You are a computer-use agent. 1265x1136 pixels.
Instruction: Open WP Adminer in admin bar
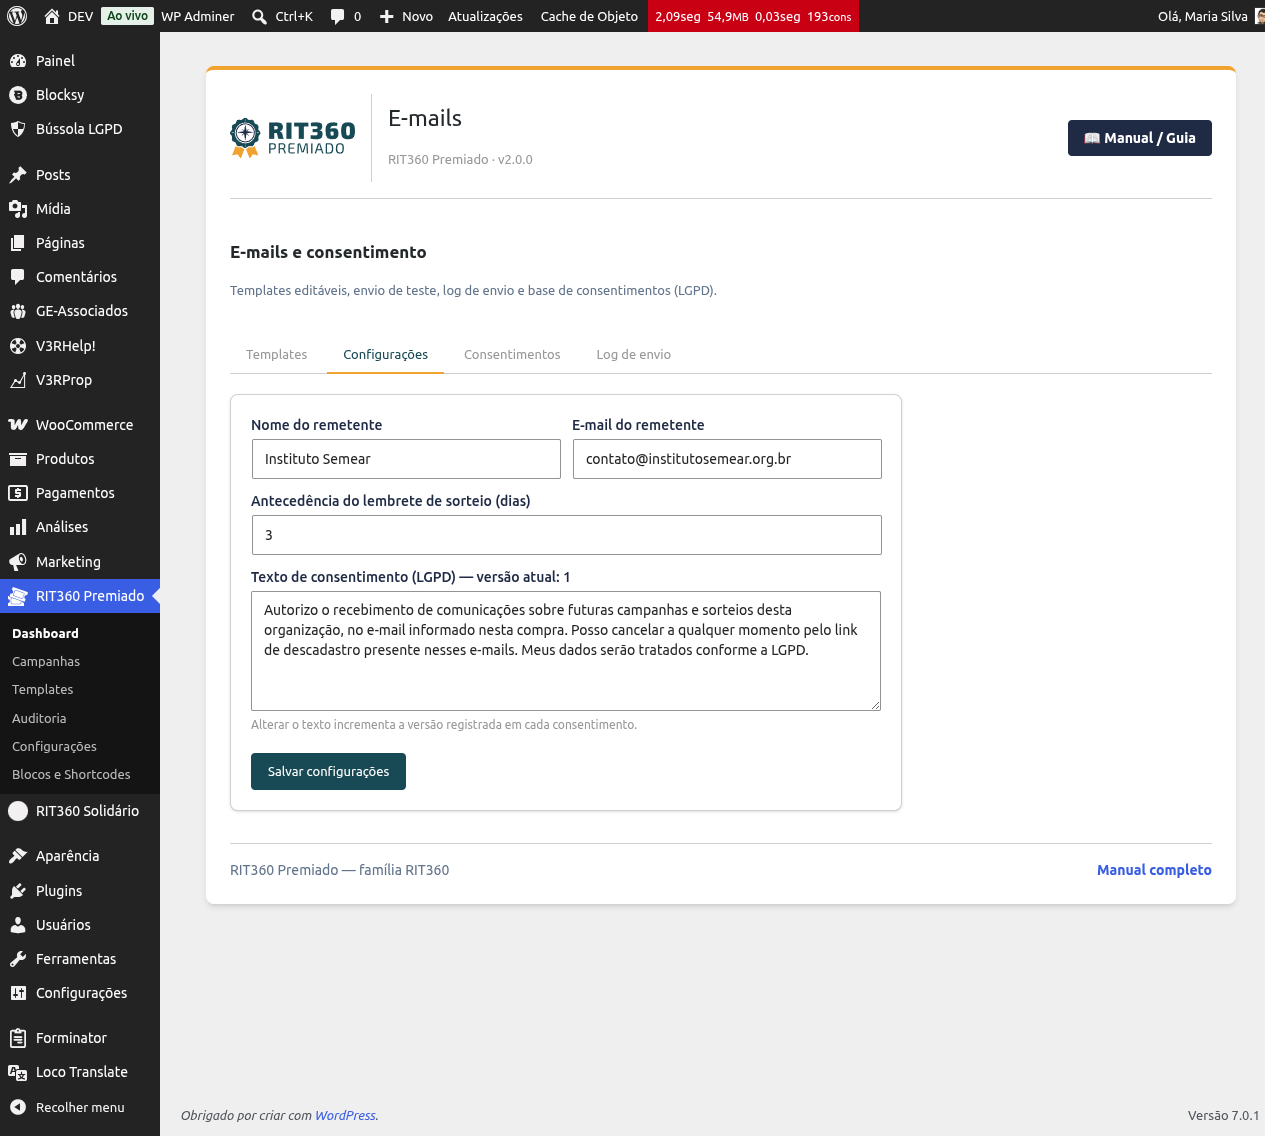[198, 16]
